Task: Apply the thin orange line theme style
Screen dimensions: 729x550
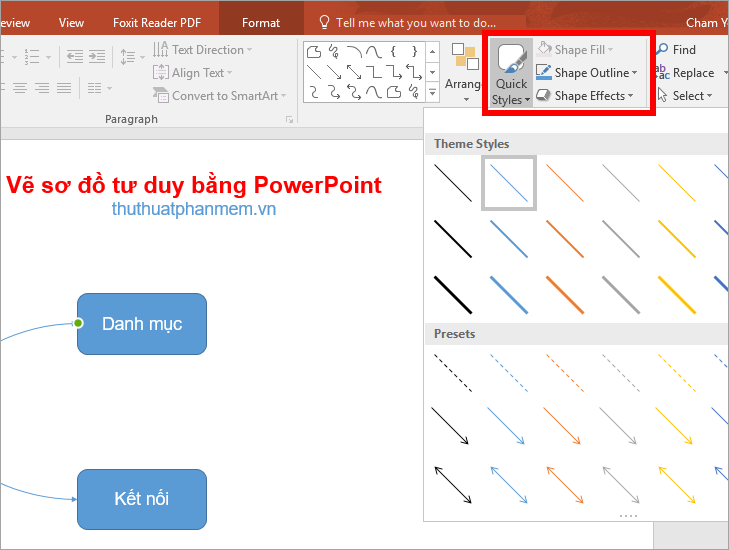Action: pyautogui.click(x=565, y=183)
